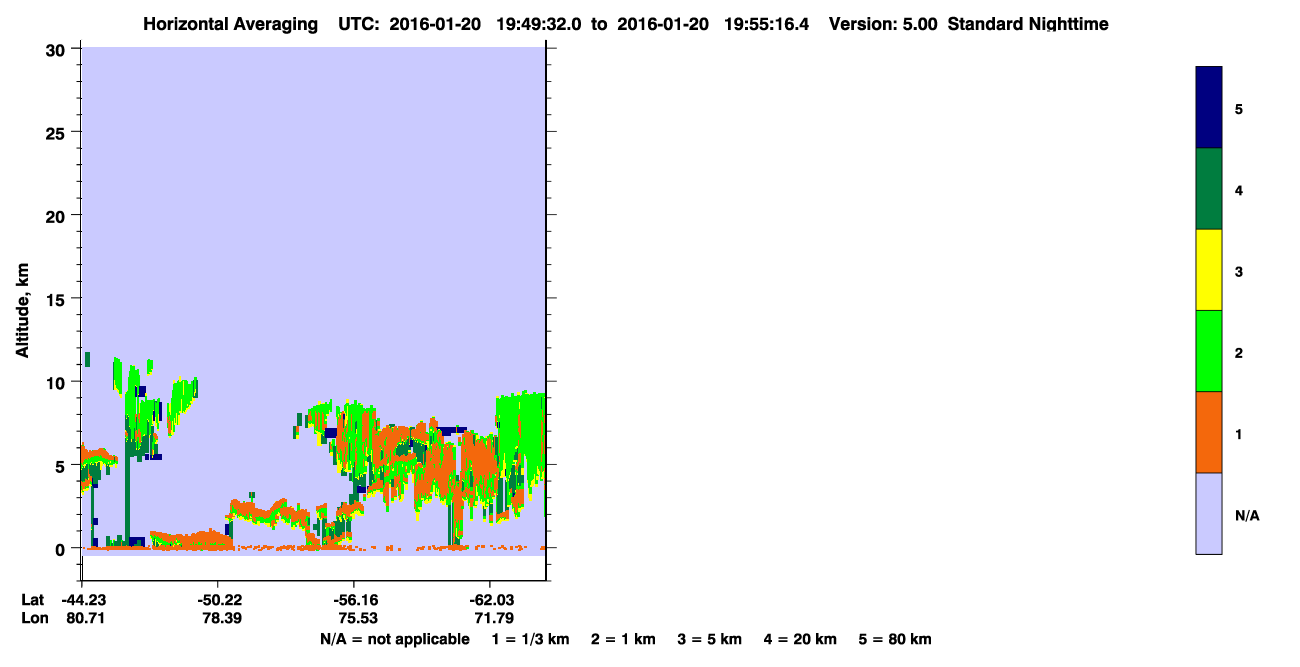Click the y-axis tick label 20
This screenshot has height=667, width=1300.
click(x=58, y=216)
